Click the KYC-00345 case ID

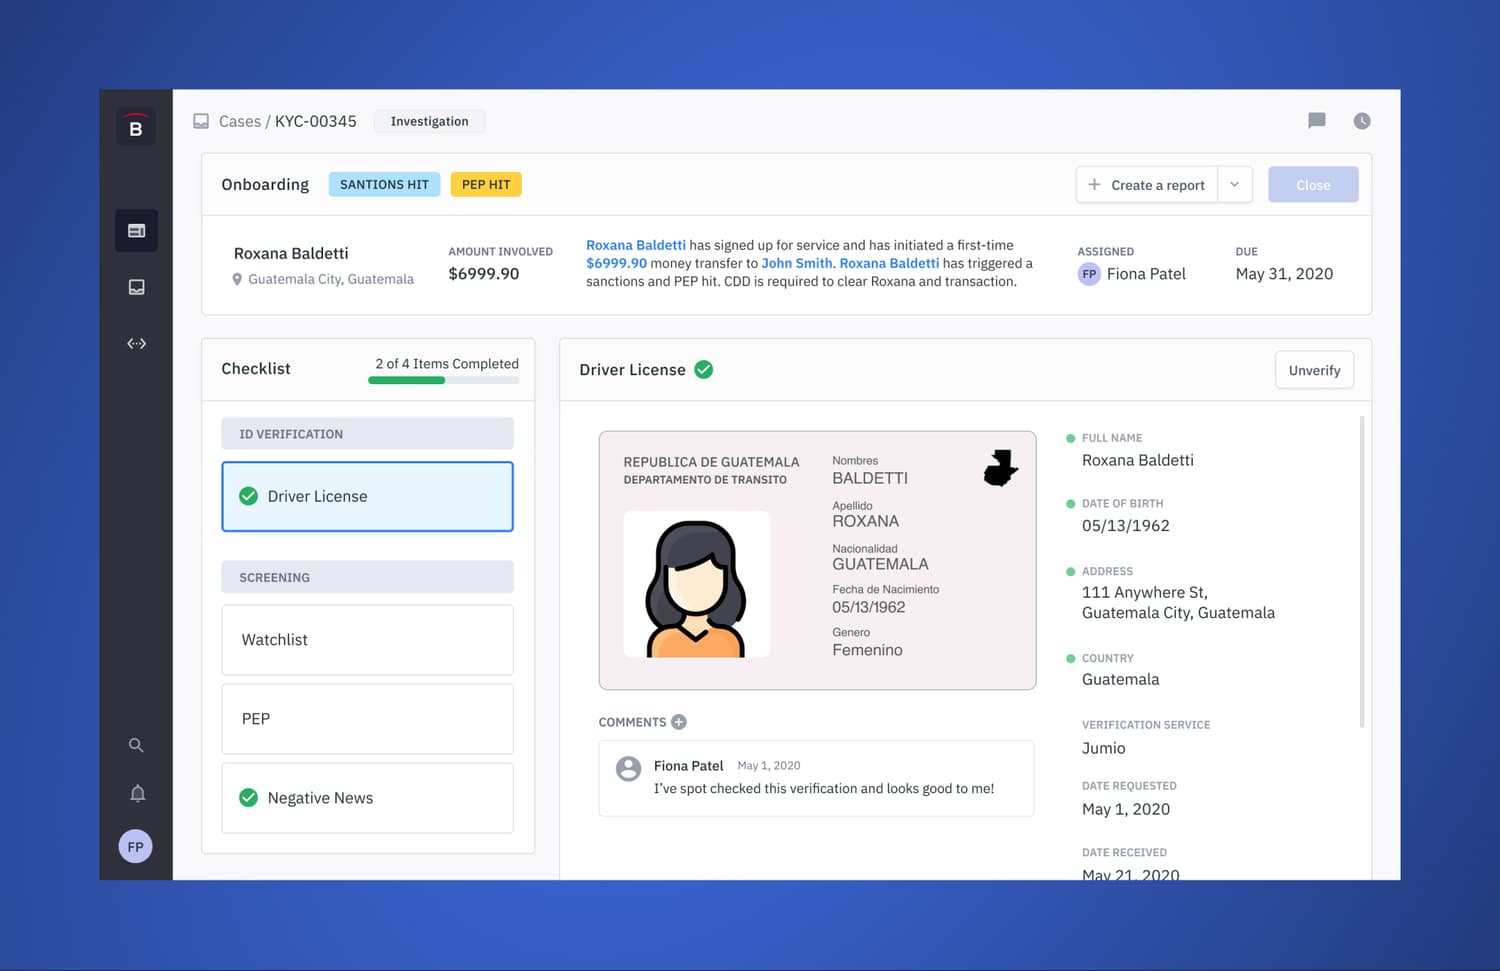pyautogui.click(x=316, y=121)
